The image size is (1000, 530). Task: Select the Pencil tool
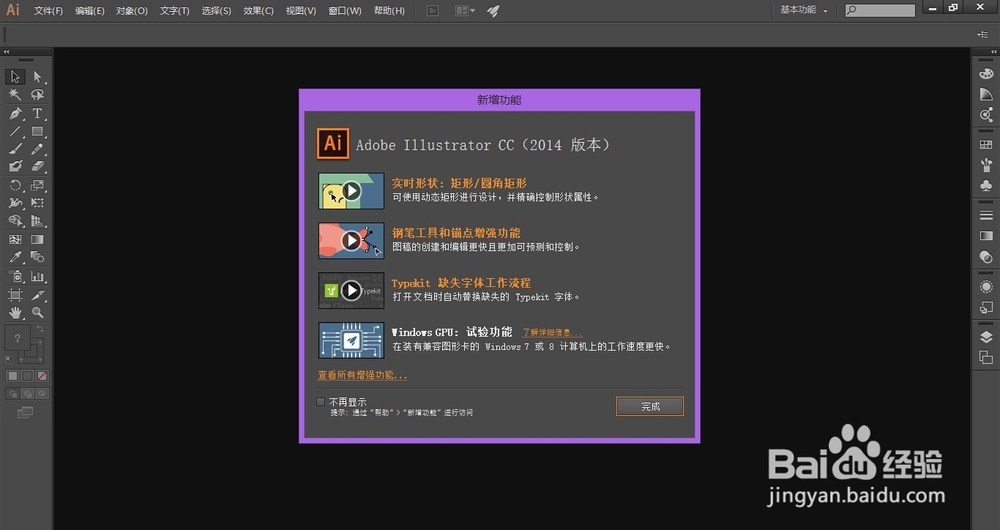point(38,149)
